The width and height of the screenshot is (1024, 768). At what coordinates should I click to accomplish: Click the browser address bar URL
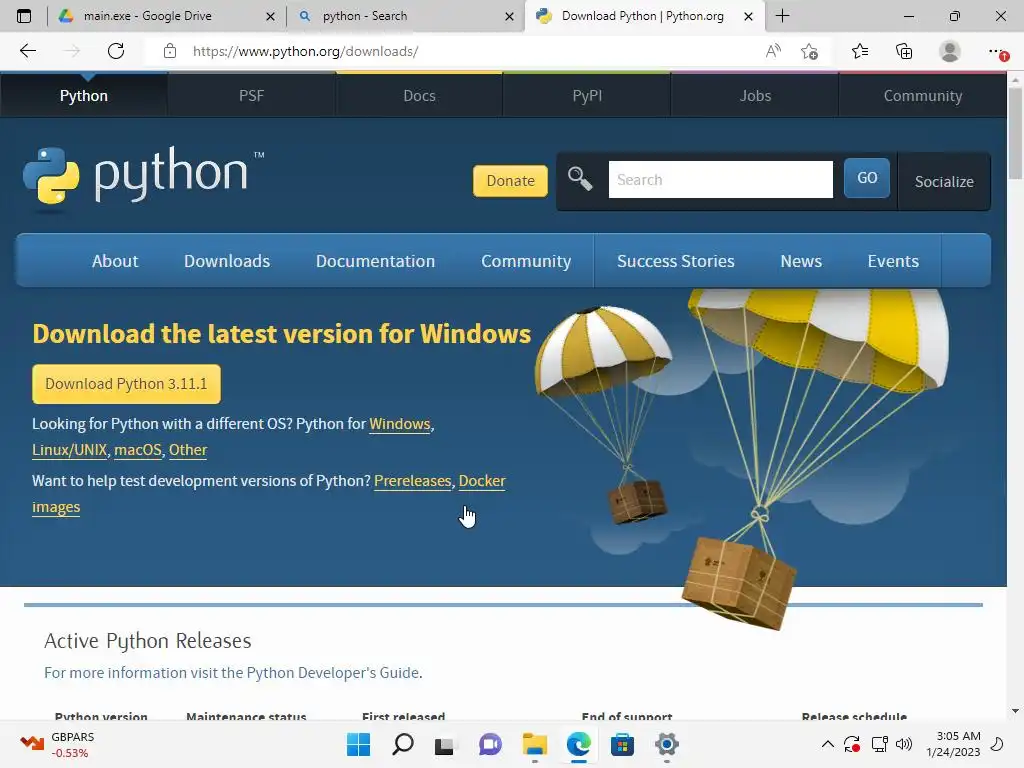(x=305, y=51)
